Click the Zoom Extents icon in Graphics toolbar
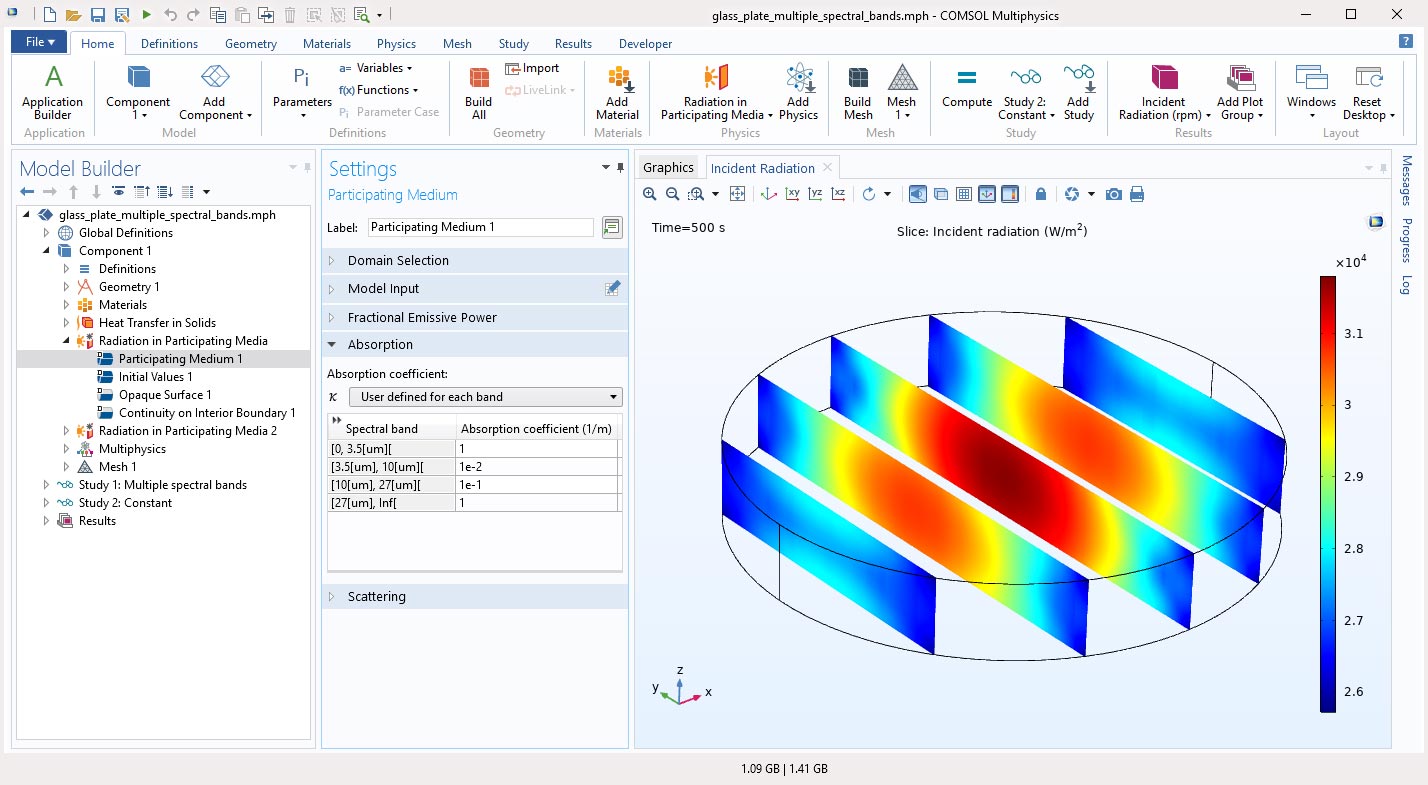1428x785 pixels. pyautogui.click(x=738, y=194)
